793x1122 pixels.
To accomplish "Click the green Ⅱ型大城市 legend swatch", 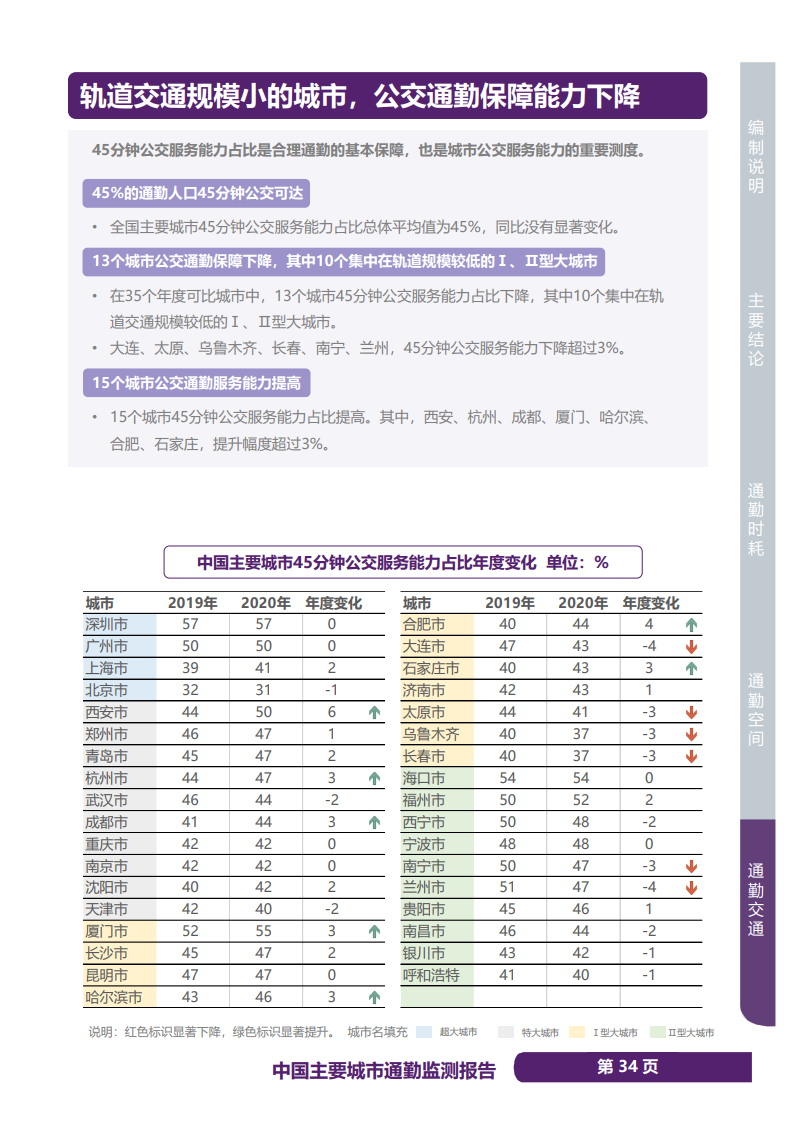I will (657, 1032).
